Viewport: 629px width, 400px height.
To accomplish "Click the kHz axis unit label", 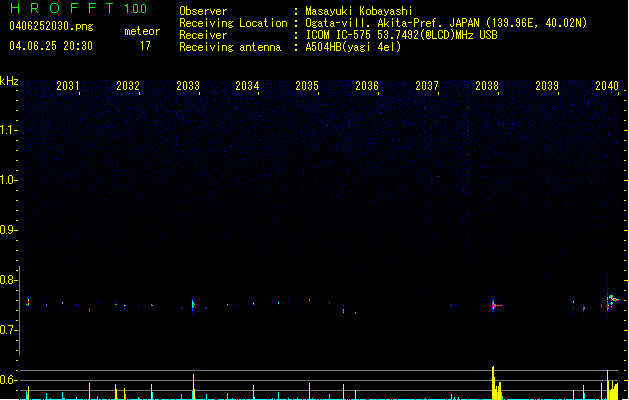I will pyautogui.click(x=9, y=81).
